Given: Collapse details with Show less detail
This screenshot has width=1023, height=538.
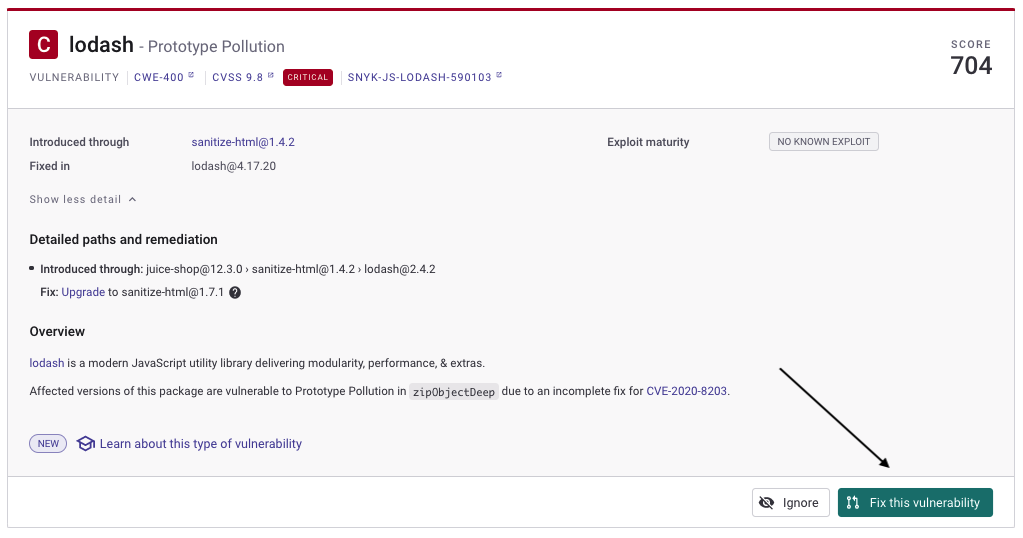Looking at the screenshot, I should 75,199.
